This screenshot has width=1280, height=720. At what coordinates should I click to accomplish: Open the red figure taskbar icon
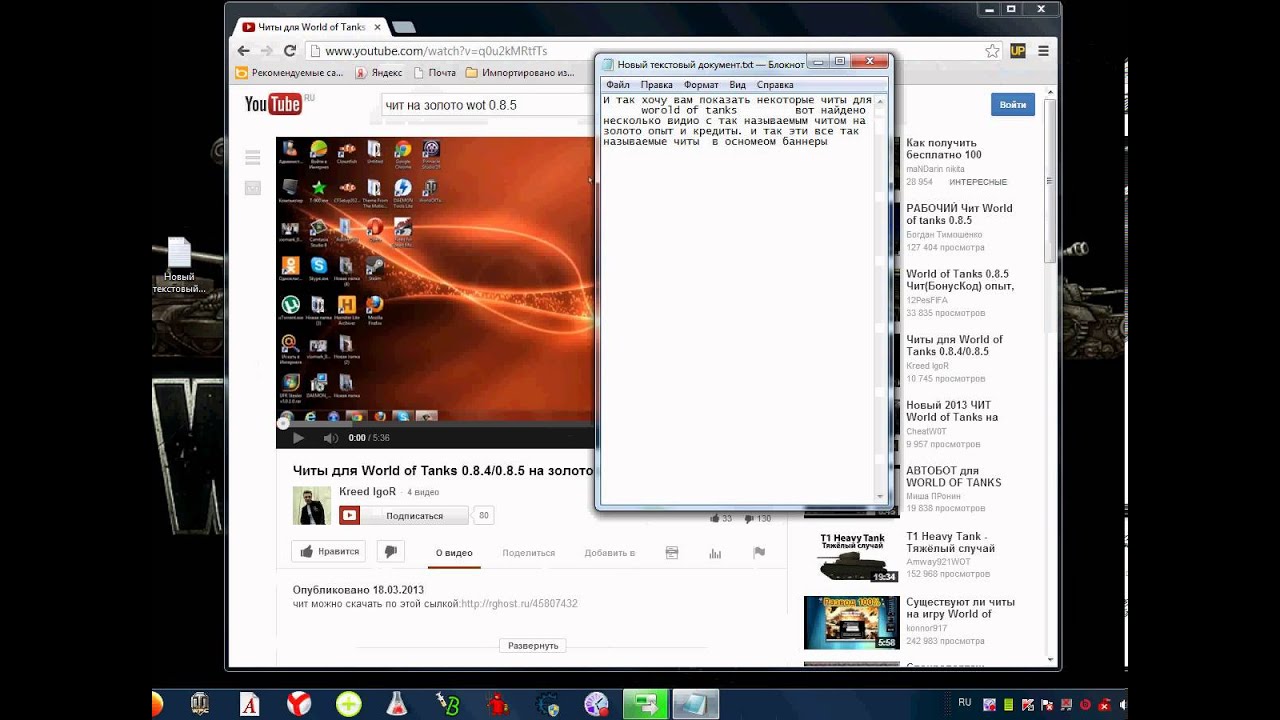tap(497, 704)
